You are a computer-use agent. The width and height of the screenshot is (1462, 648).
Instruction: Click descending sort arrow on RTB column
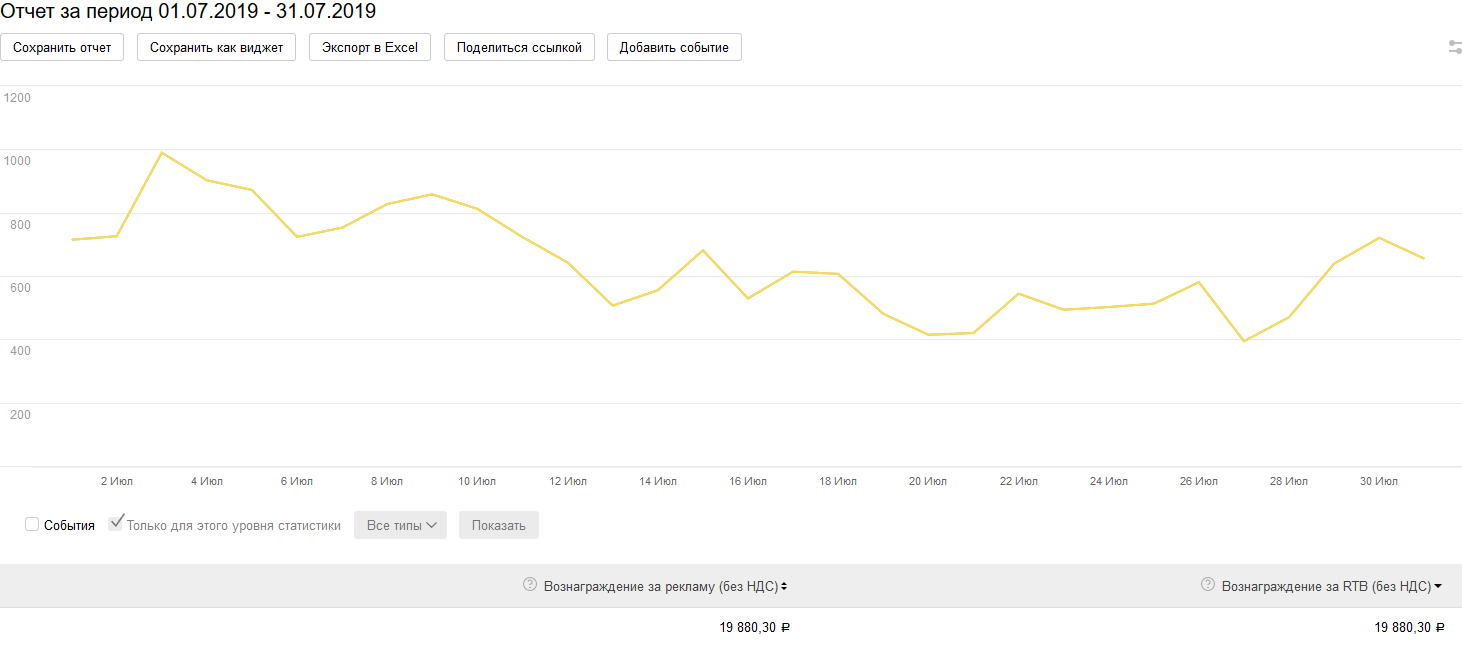[x=1438, y=587]
